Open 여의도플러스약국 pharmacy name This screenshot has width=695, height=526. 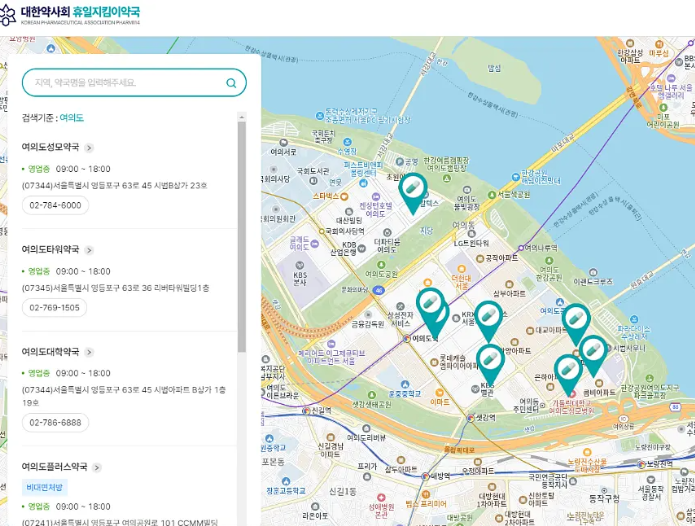tap(54, 466)
